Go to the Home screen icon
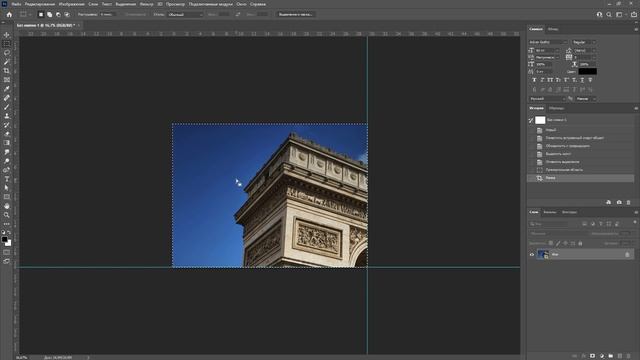The height and width of the screenshot is (360, 640). pyautogui.click(x=9, y=14)
